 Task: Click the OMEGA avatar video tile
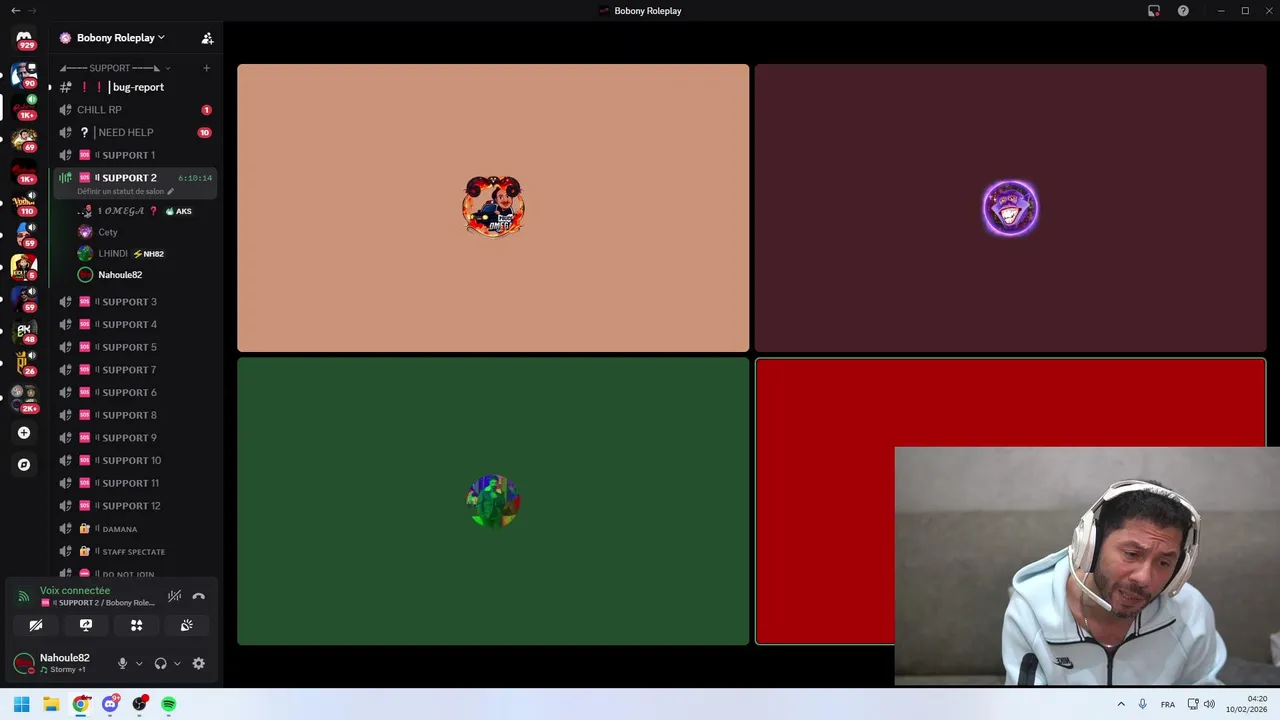pyautogui.click(x=493, y=208)
